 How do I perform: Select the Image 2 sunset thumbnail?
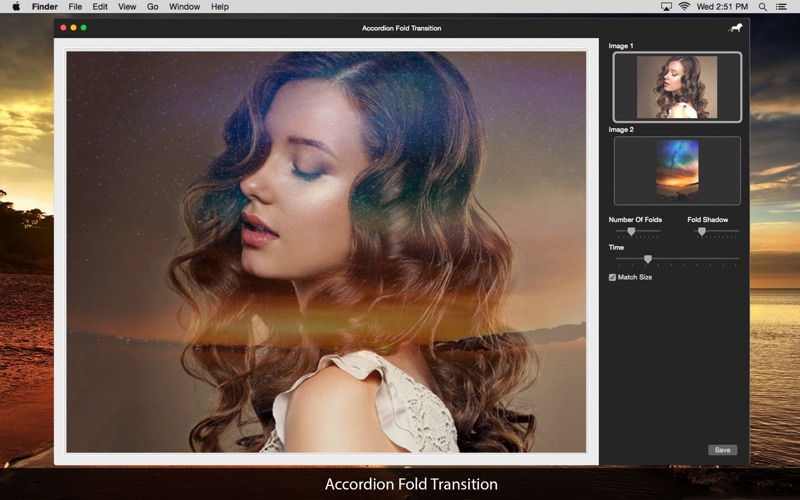[x=677, y=170]
